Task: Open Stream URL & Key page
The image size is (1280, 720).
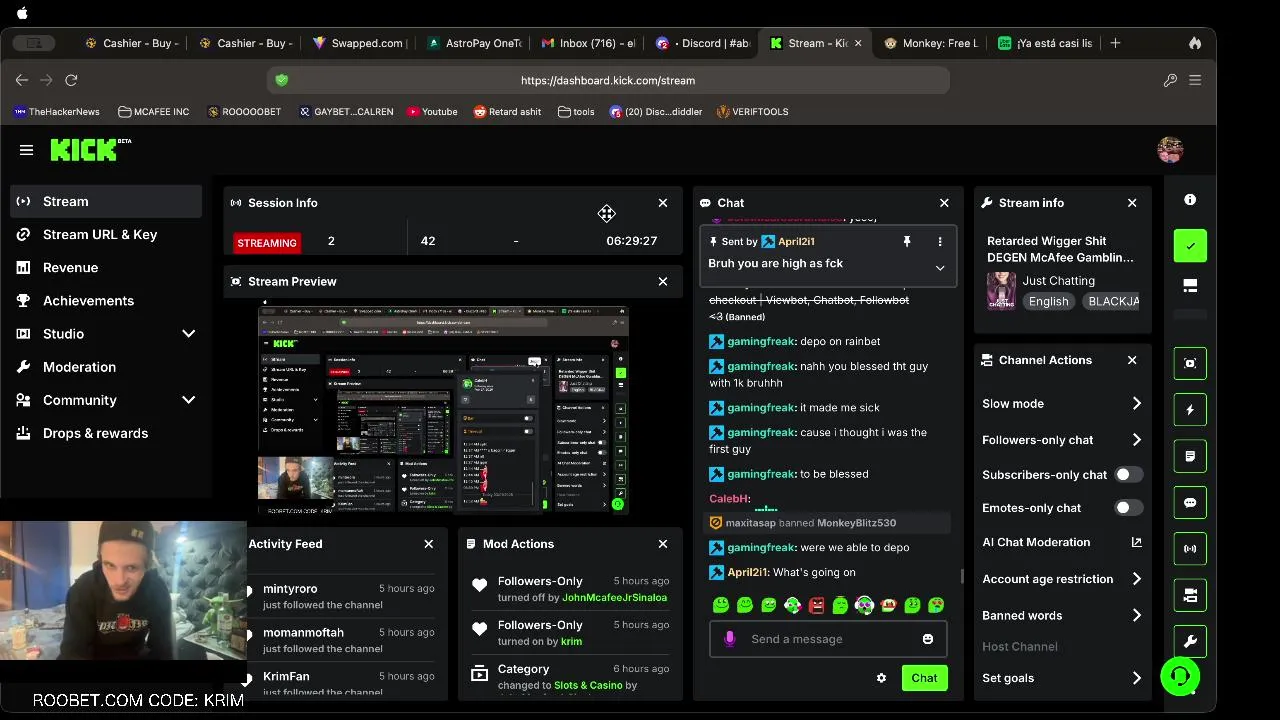Action: click(x=107, y=234)
